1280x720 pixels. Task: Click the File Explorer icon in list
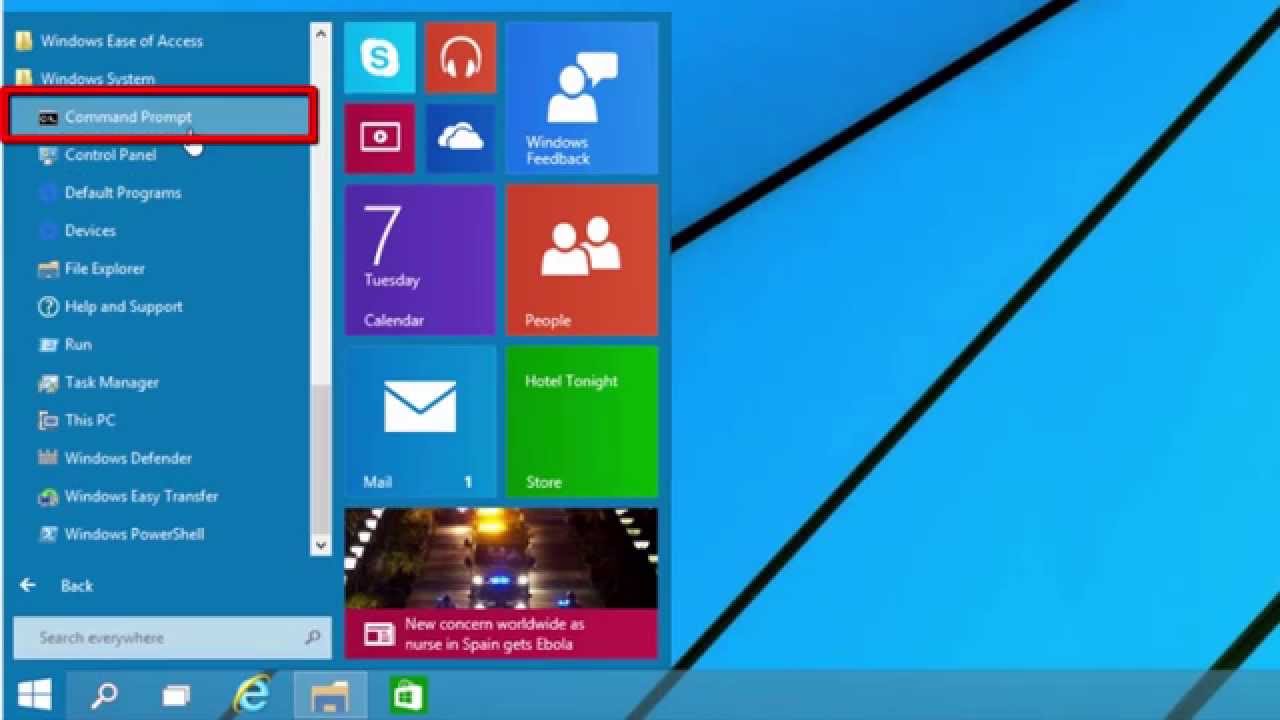(48, 269)
